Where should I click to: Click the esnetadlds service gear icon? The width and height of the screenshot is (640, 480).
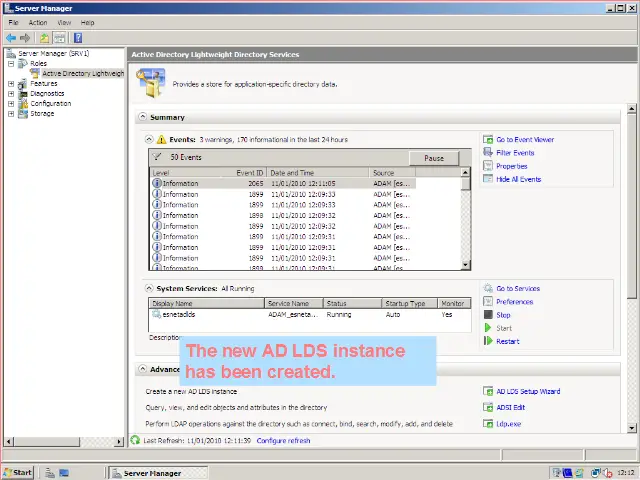coord(156,314)
